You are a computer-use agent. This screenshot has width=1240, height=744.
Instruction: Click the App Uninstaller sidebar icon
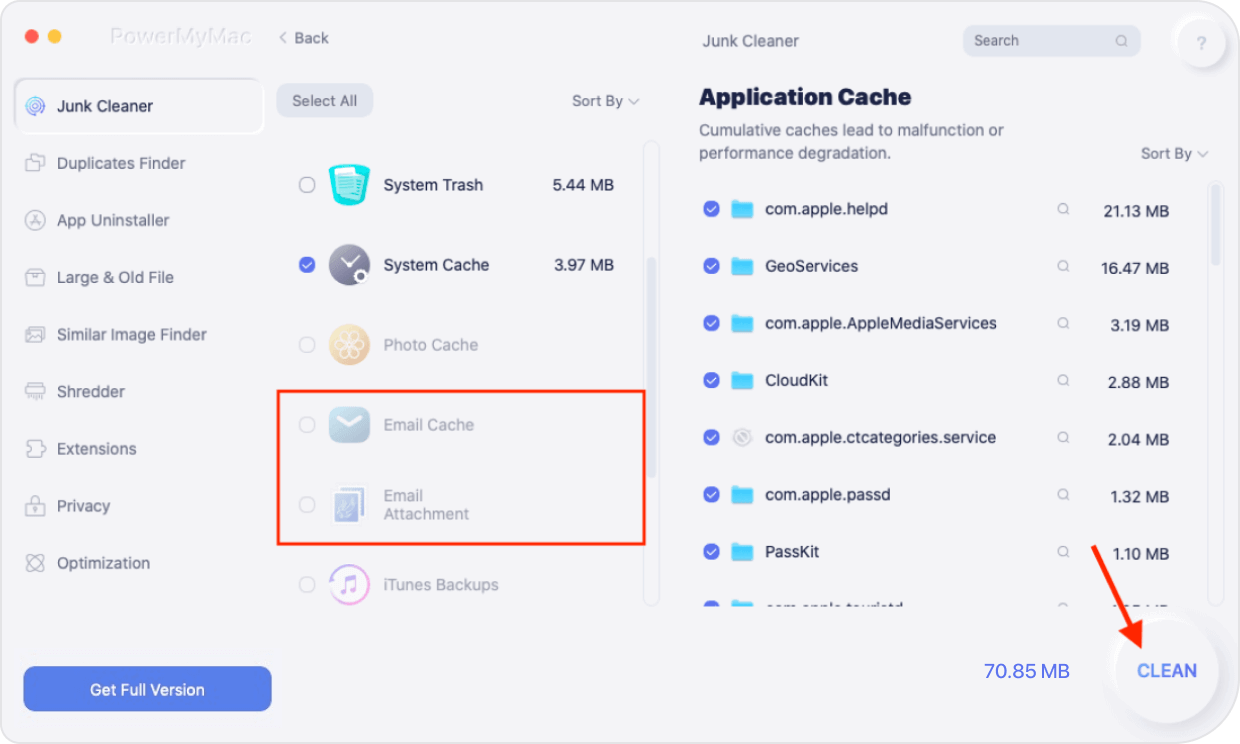pos(35,220)
